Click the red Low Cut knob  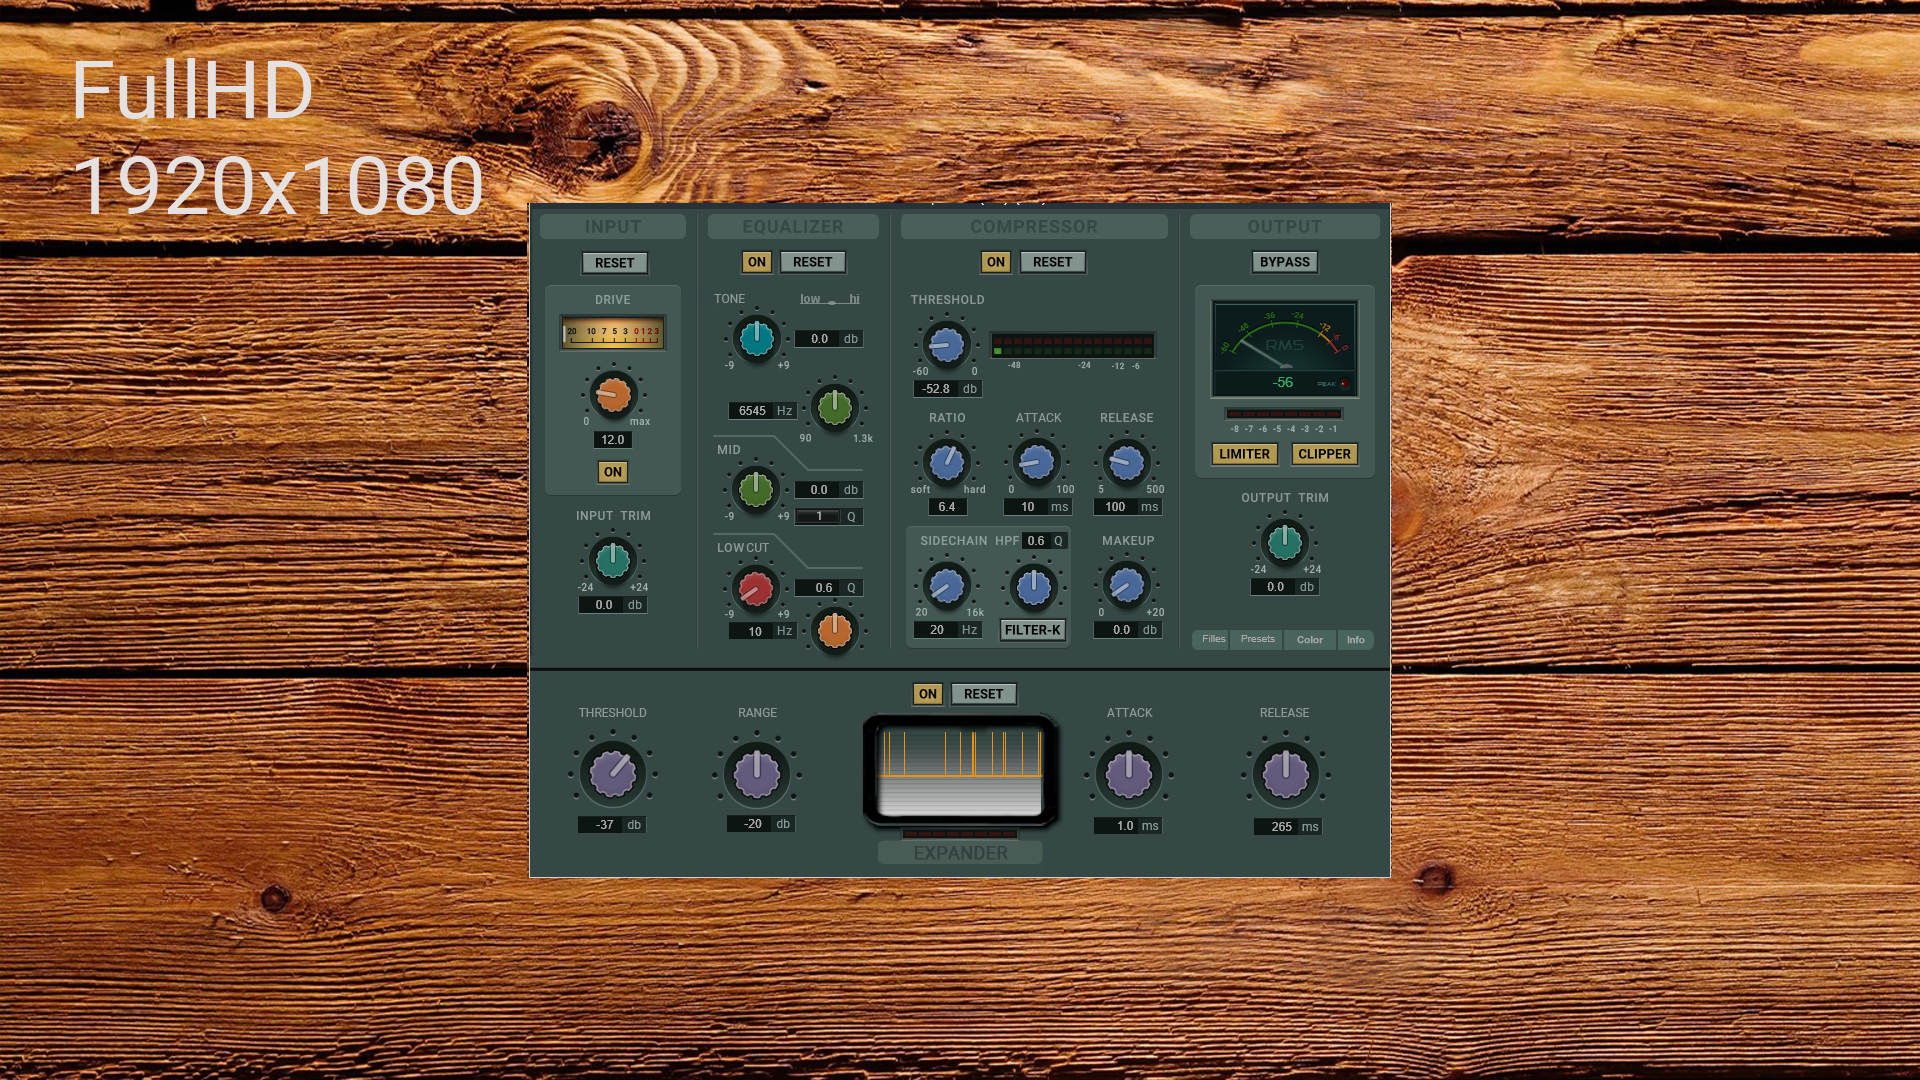756,588
